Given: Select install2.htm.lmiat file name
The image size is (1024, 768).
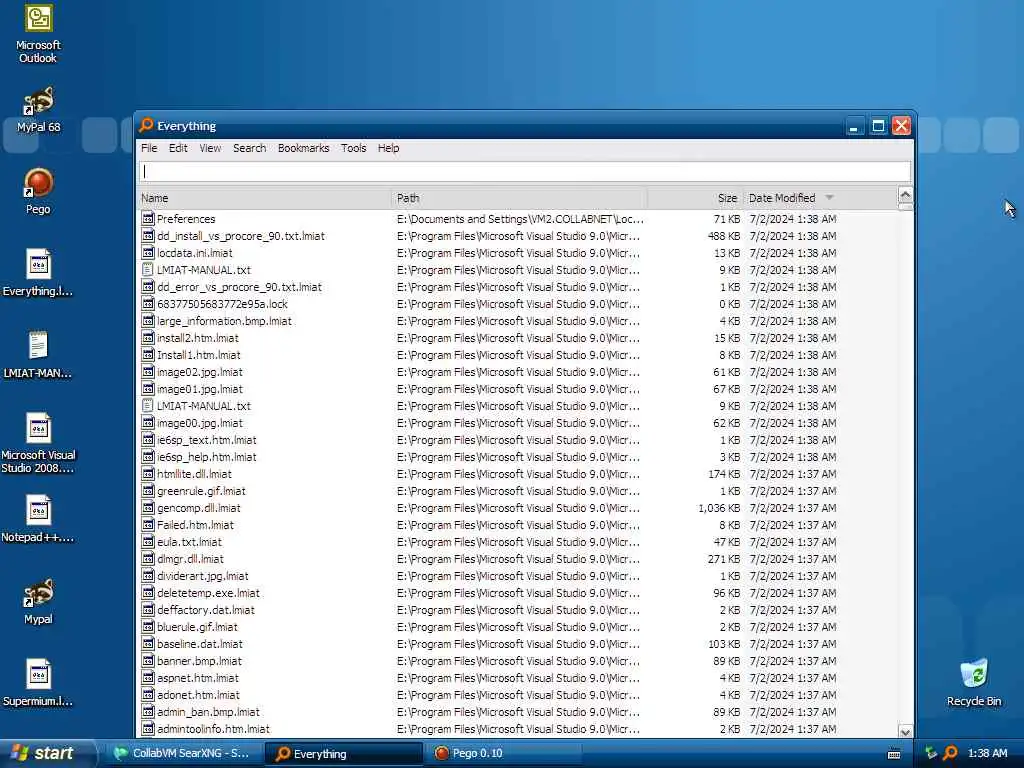Looking at the screenshot, I should [x=197, y=338].
